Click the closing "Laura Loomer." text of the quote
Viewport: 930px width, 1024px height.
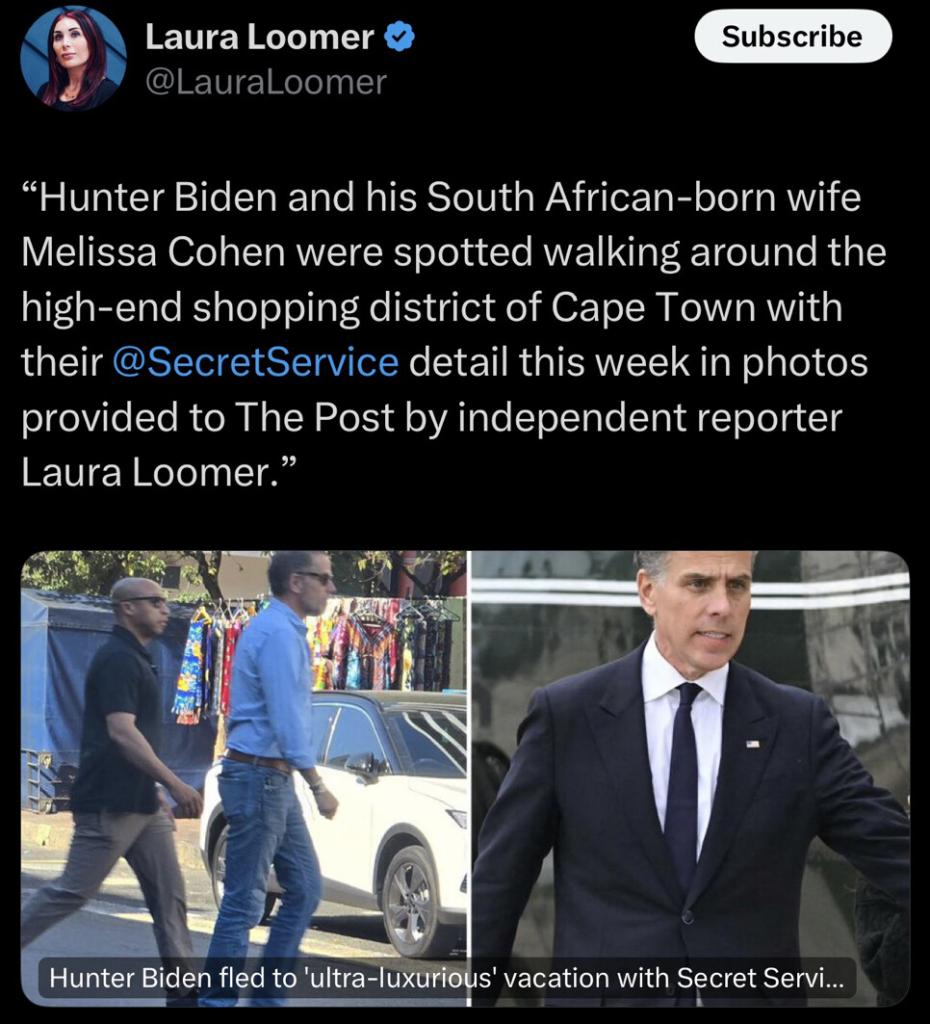155,472
